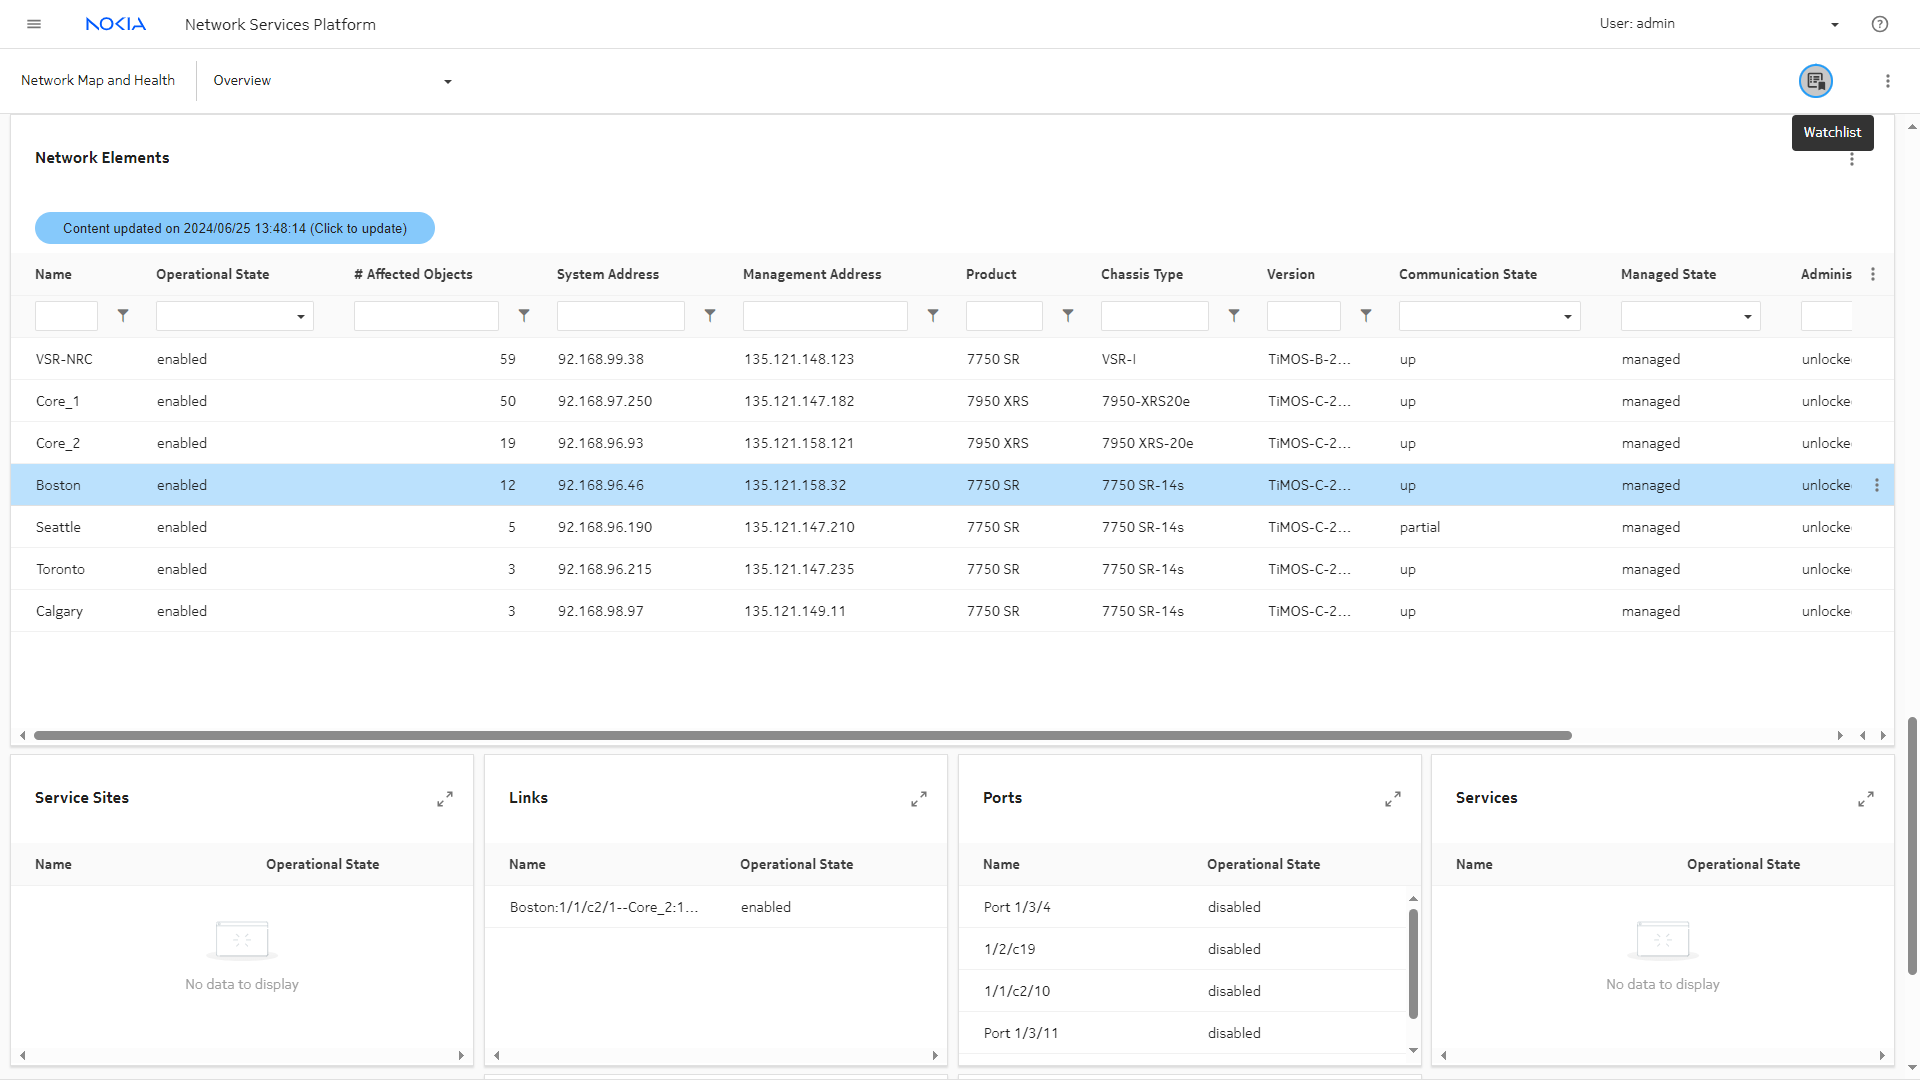Maximize the Ports panel

(x=1392, y=799)
